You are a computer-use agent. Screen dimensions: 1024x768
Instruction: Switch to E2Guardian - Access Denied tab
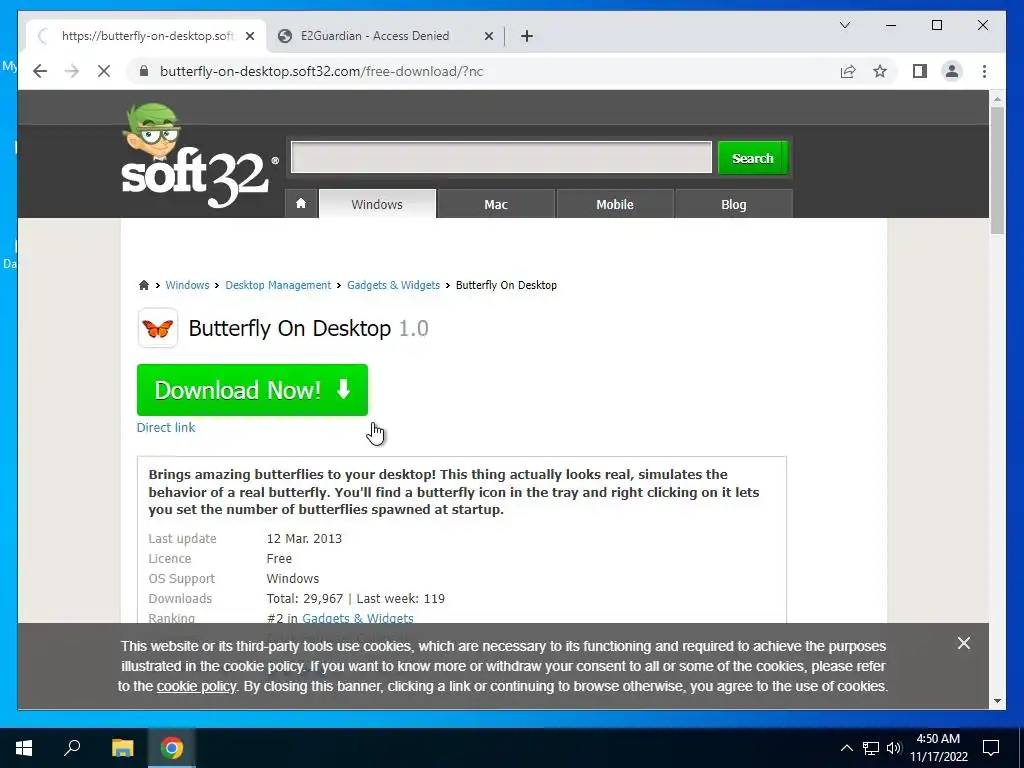[x=385, y=36]
